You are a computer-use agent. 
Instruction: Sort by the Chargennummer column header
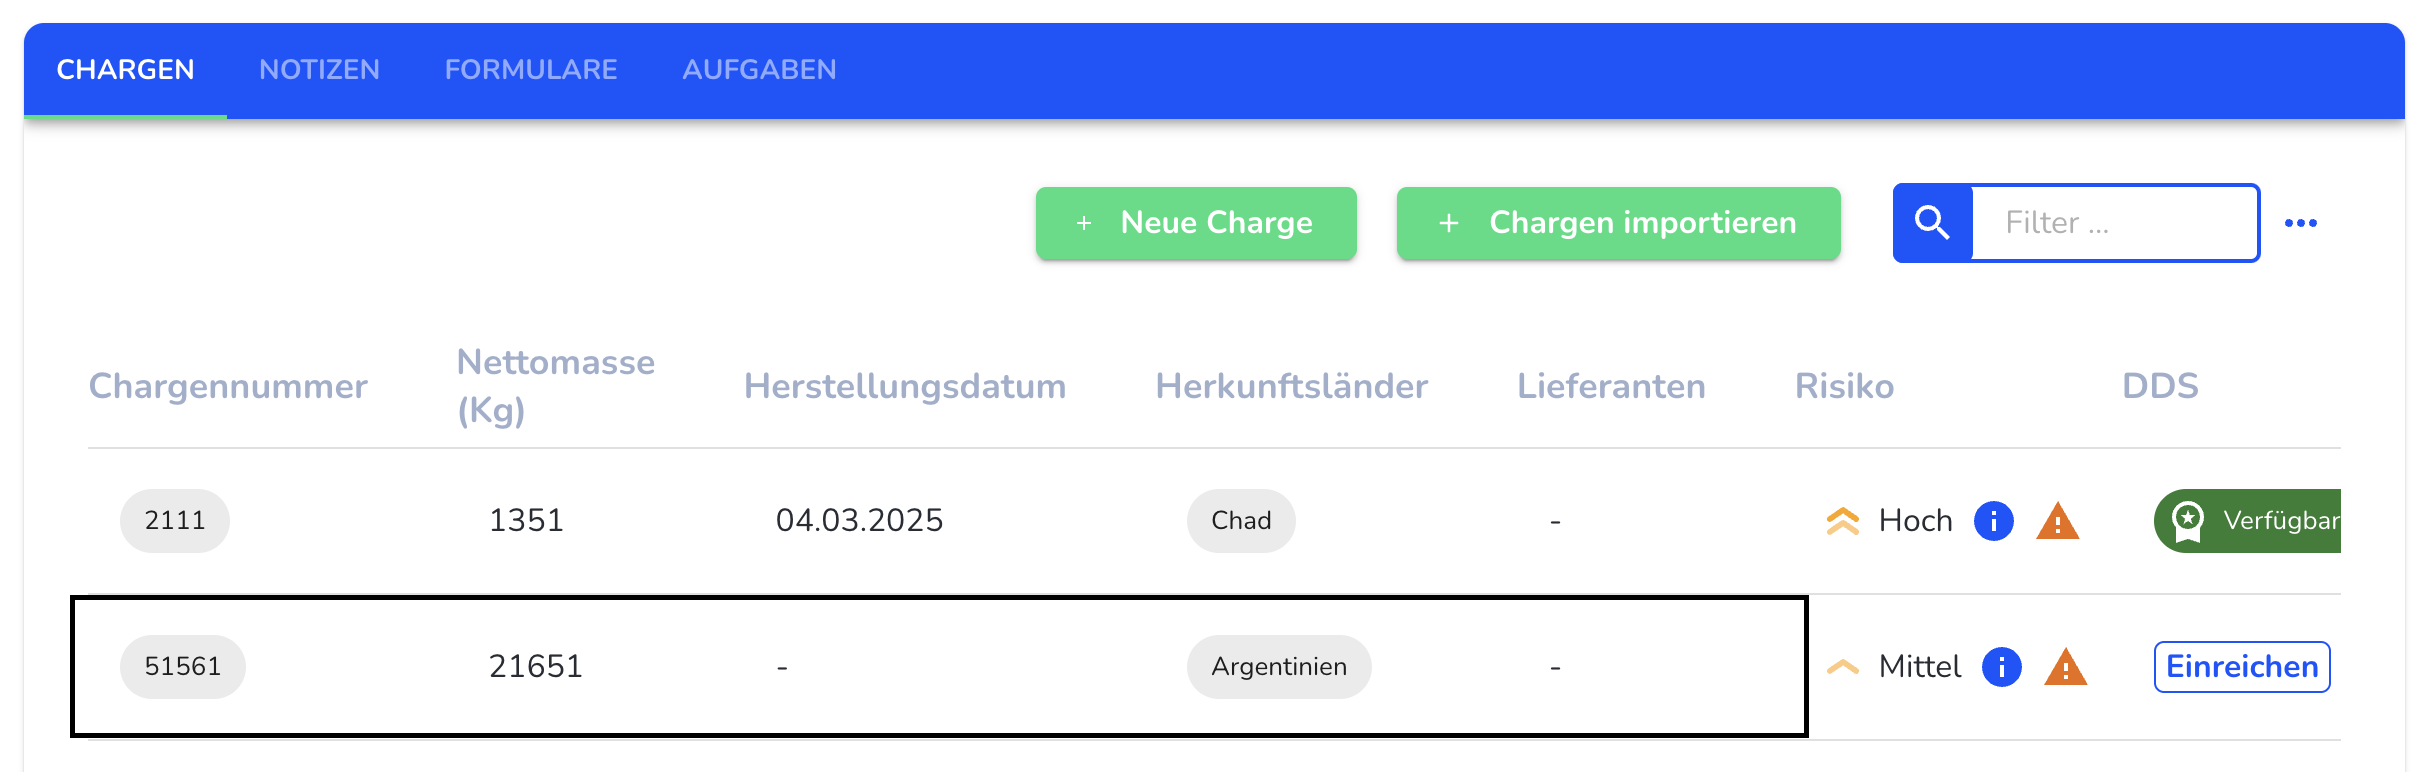pos(228,386)
